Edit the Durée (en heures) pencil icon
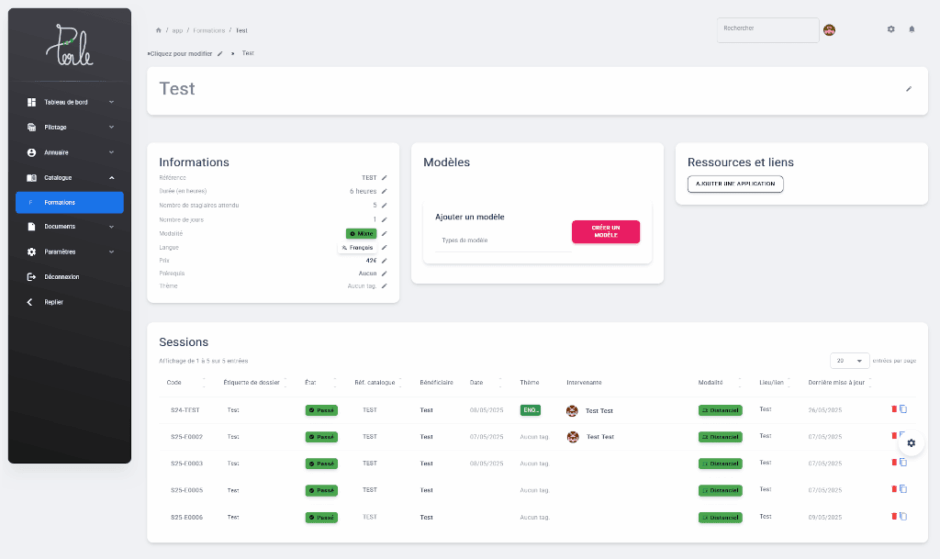 384,191
